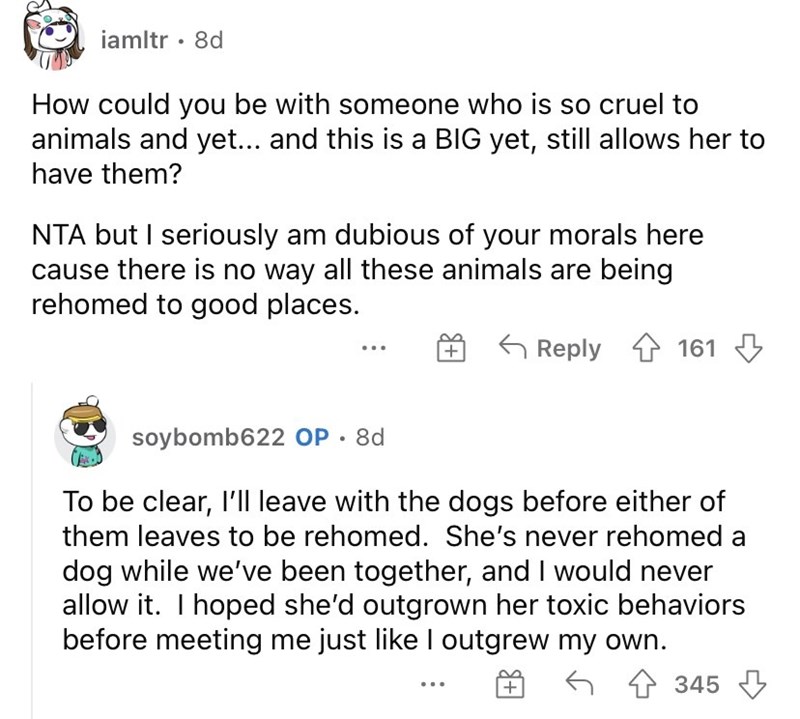Image resolution: width=800 pixels, height=719 pixels.
Task: Click reply arrow under soybomb622's comment
Action: point(577,684)
